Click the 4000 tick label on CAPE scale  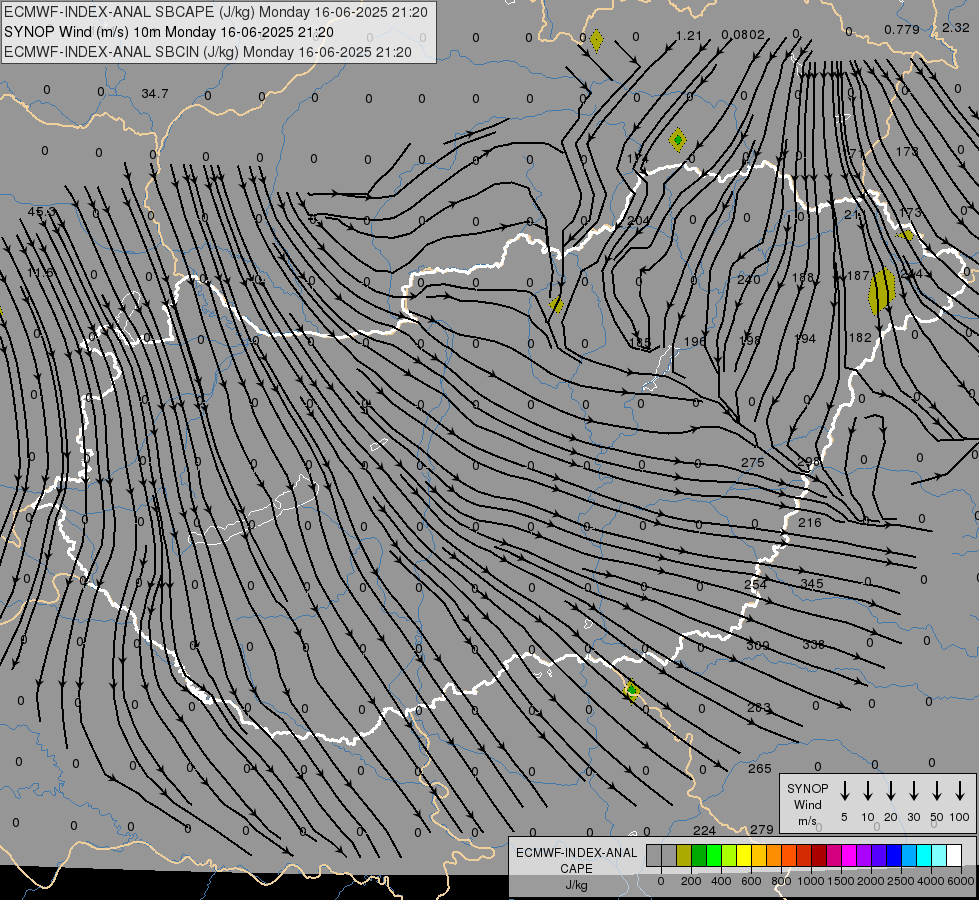[x=931, y=881]
